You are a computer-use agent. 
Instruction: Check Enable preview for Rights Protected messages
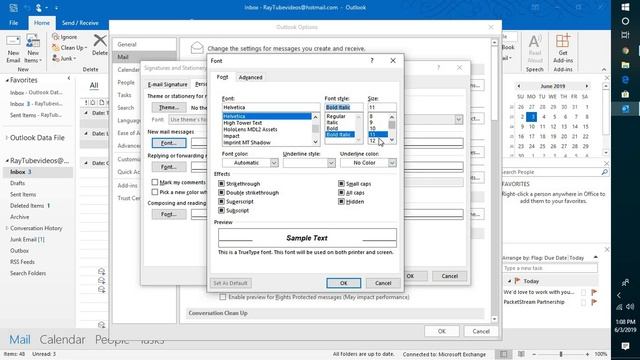[222, 297]
